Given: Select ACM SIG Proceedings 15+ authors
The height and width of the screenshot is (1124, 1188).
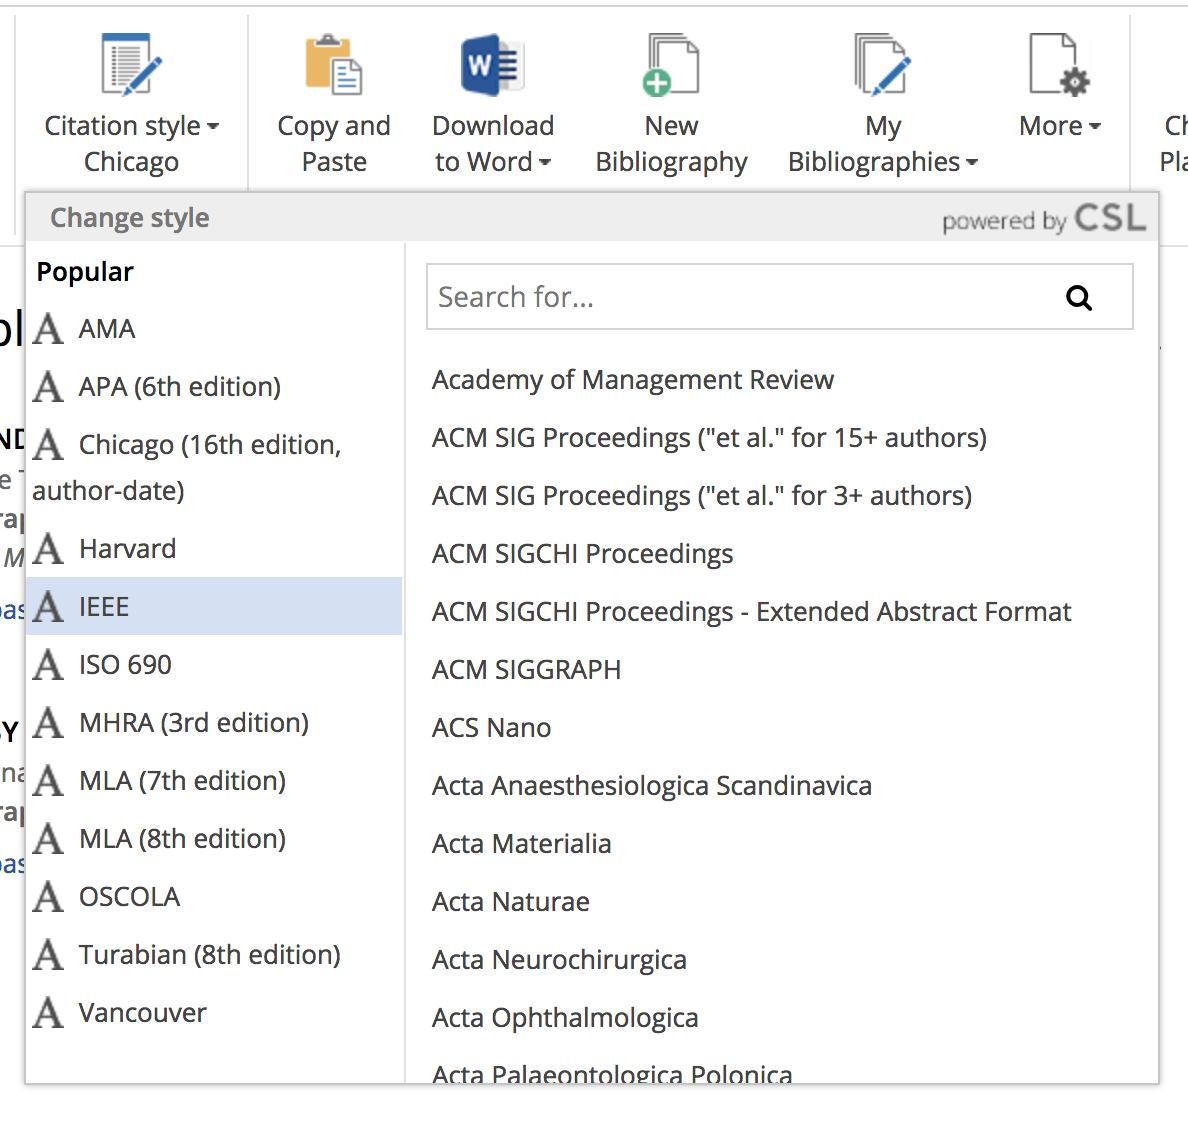Looking at the screenshot, I should pyautogui.click(x=709, y=438).
